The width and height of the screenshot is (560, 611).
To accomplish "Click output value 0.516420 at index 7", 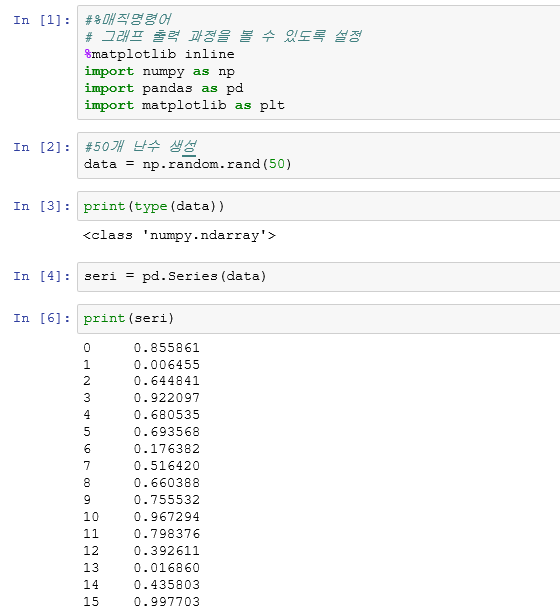I will click(x=167, y=466).
